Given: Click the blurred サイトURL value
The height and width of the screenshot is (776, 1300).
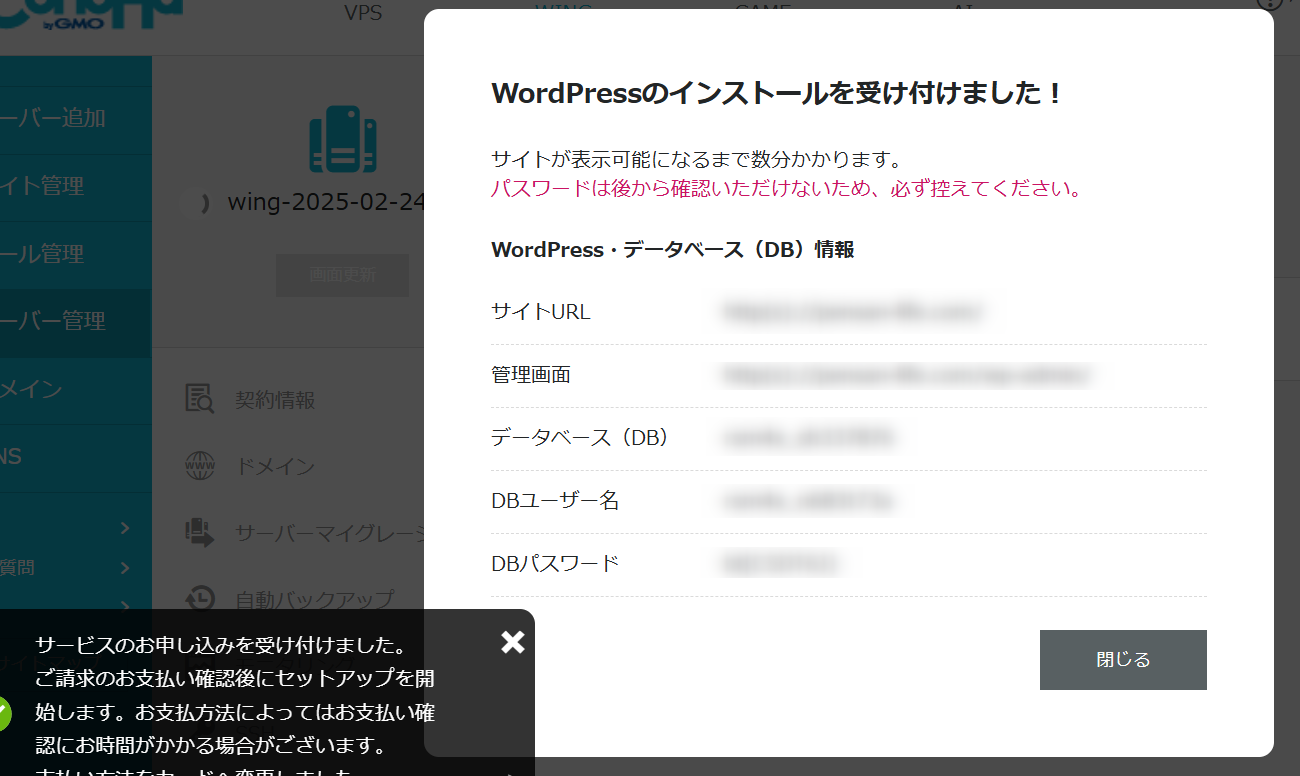Looking at the screenshot, I should click(853, 312).
